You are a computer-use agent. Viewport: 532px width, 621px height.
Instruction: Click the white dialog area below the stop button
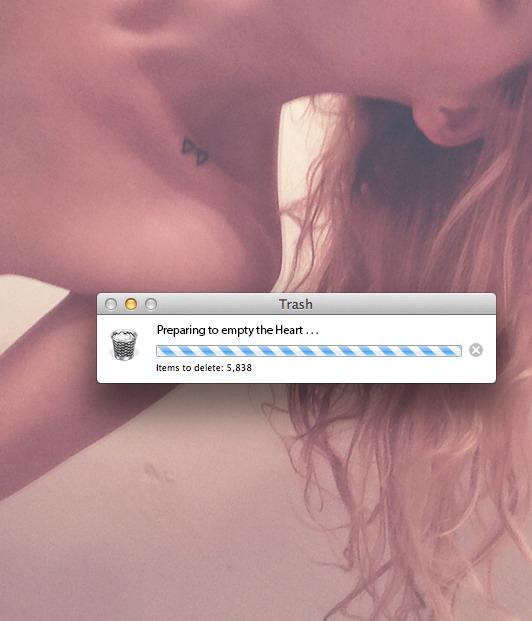[476, 370]
